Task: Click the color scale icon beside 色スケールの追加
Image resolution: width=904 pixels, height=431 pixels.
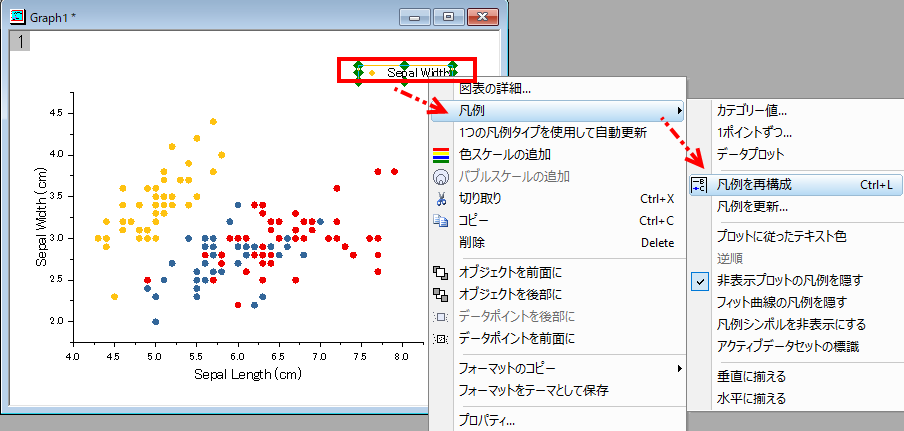Action: click(x=441, y=154)
